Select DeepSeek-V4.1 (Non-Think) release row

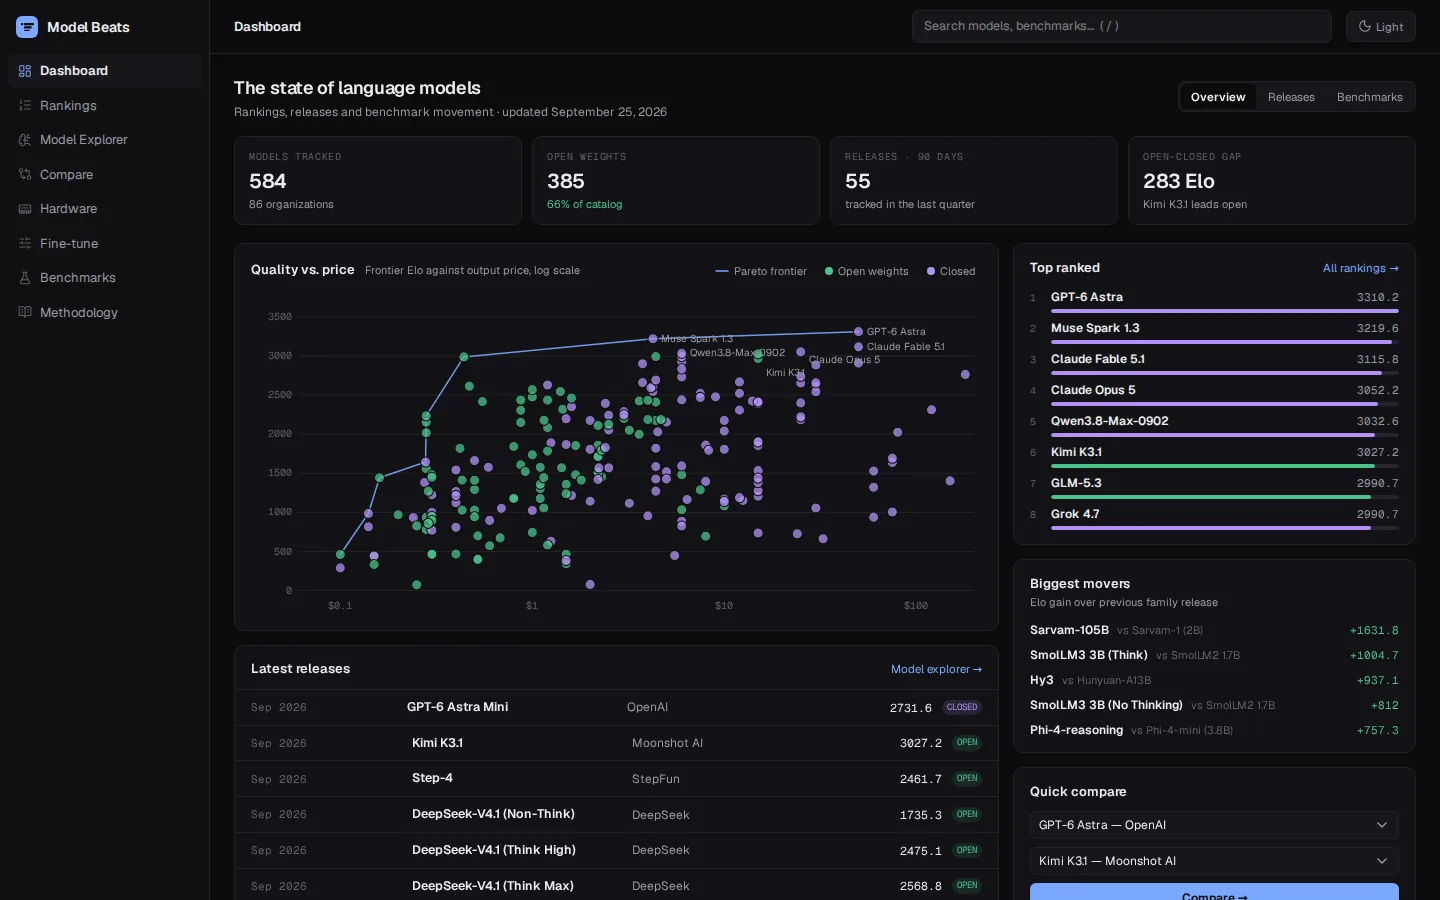[616, 815]
